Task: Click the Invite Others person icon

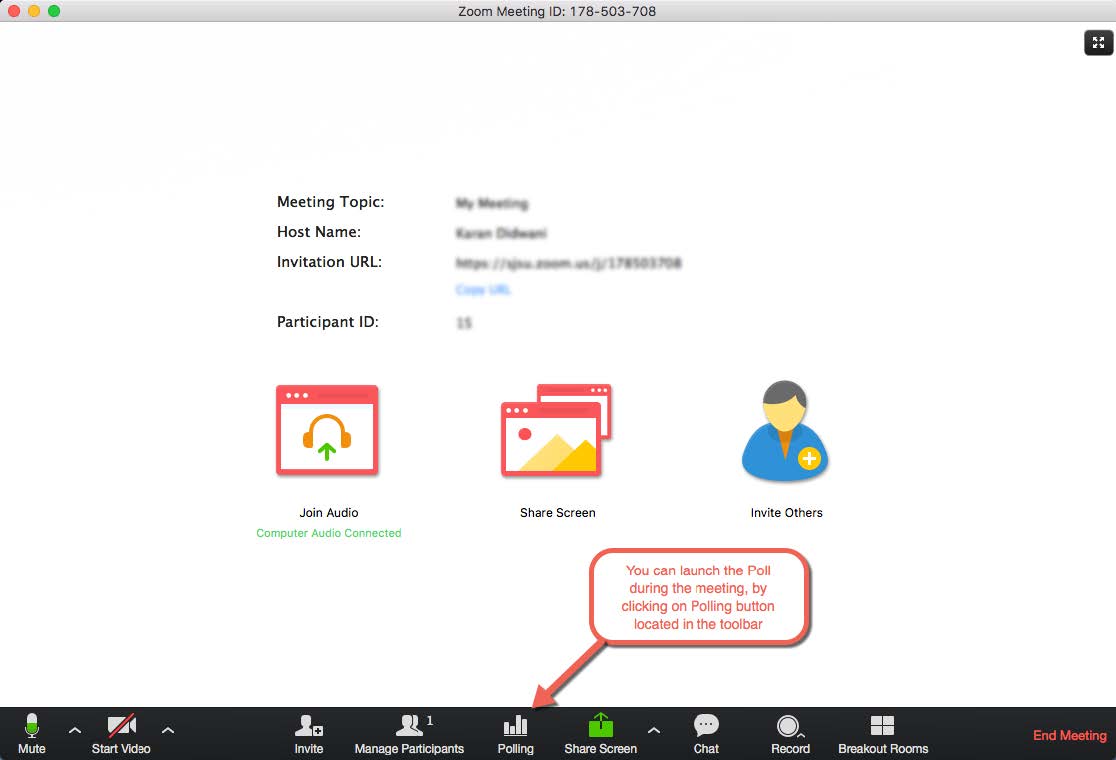Action: pos(784,430)
